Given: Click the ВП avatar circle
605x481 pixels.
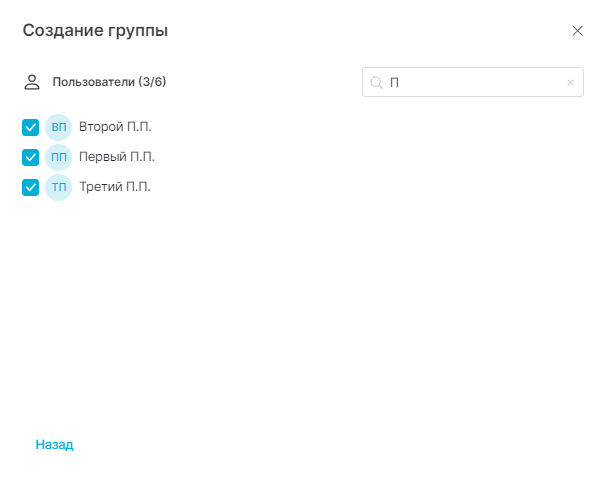Looking at the screenshot, I should [x=59, y=127].
